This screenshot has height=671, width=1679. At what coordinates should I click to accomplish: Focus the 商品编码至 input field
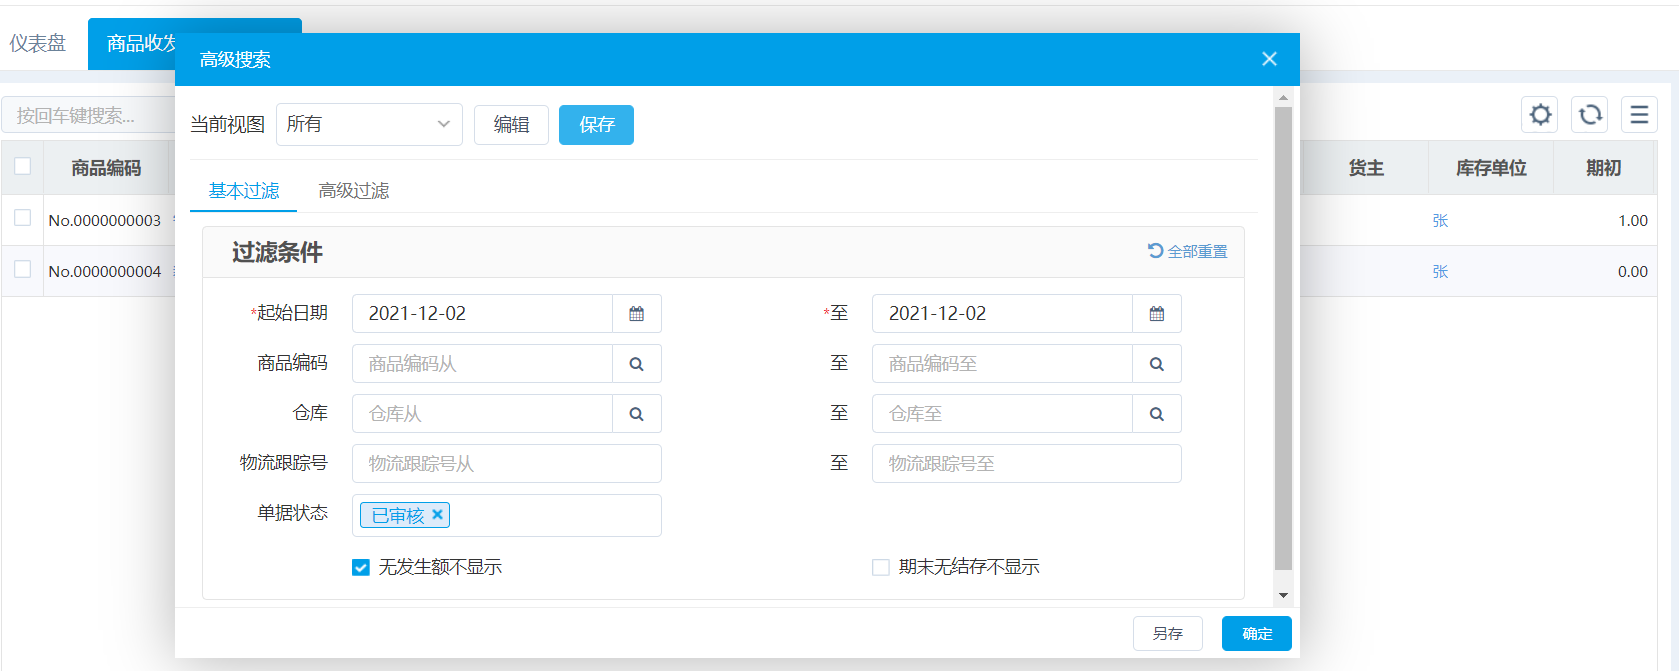tap(1002, 364)
